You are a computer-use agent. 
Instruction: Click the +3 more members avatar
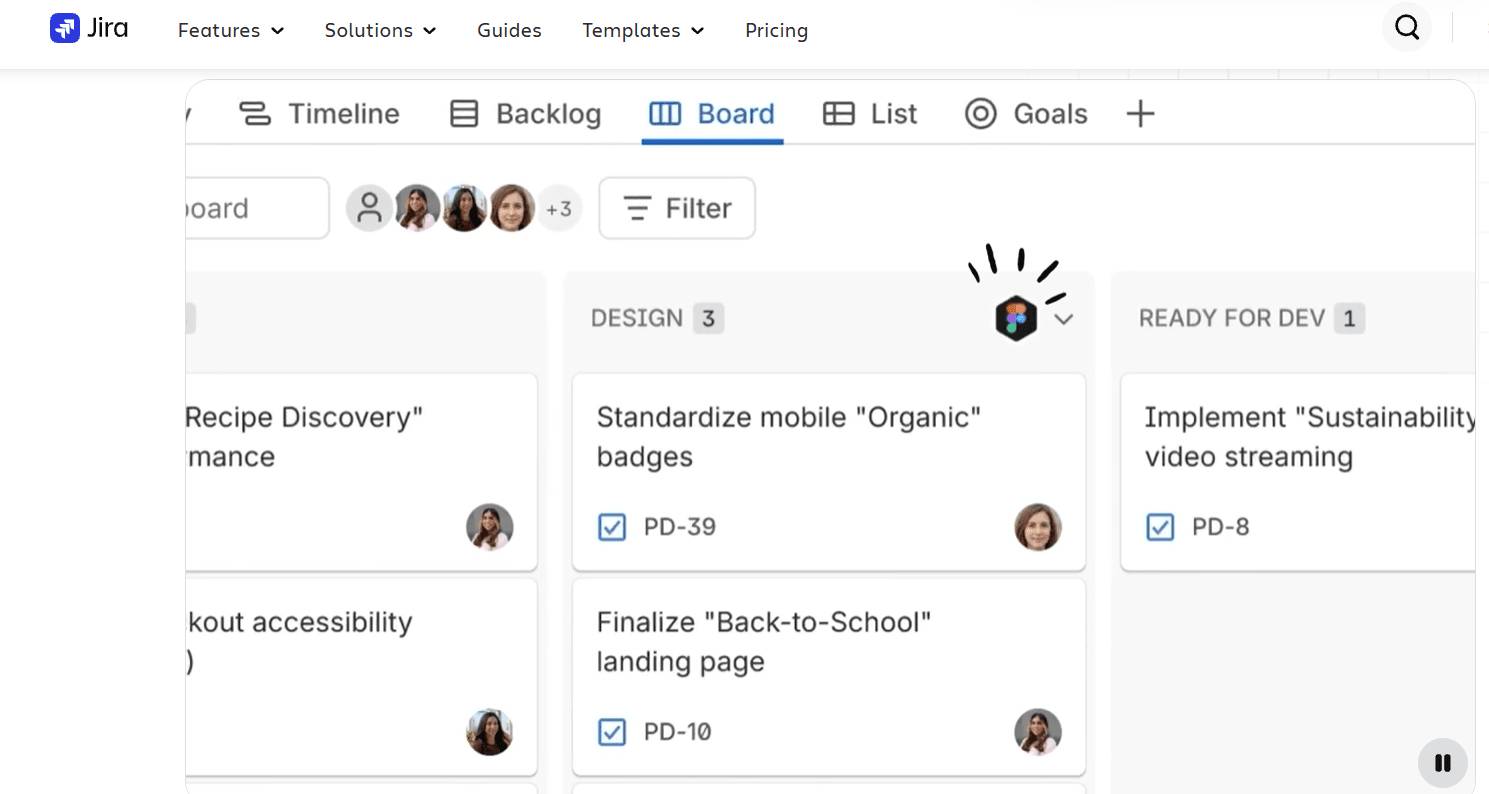point(559,208)
